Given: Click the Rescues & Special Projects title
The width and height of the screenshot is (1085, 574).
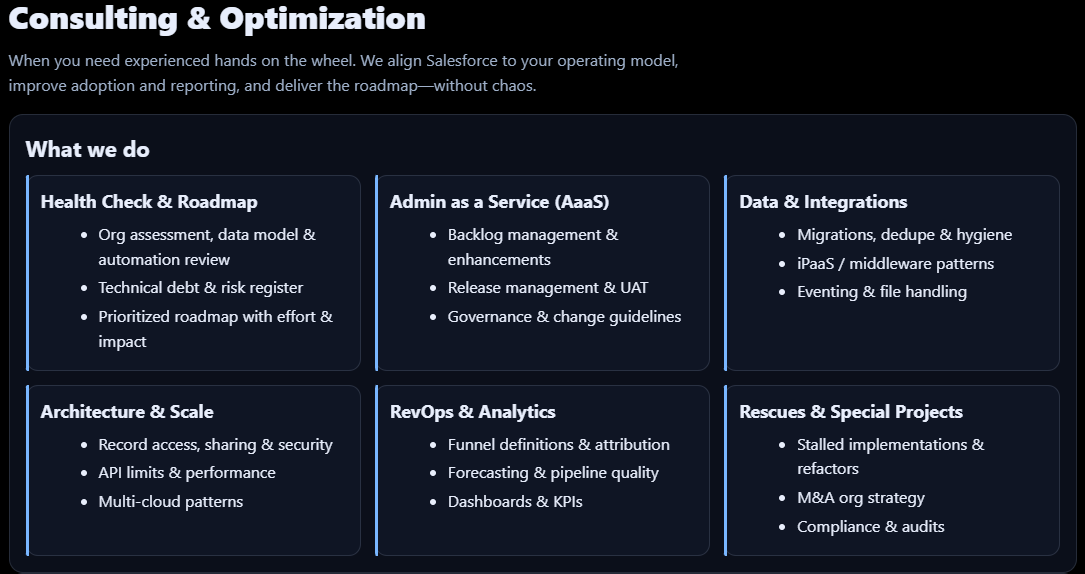Looking at the screenshot, I should coord(850,412).
